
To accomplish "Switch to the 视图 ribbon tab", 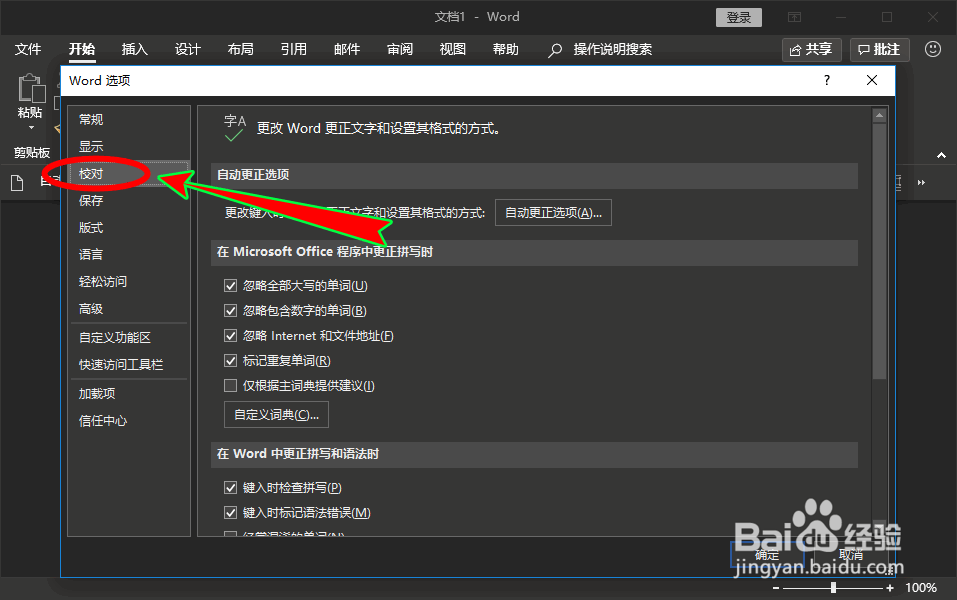I will [x=453, y=49].
